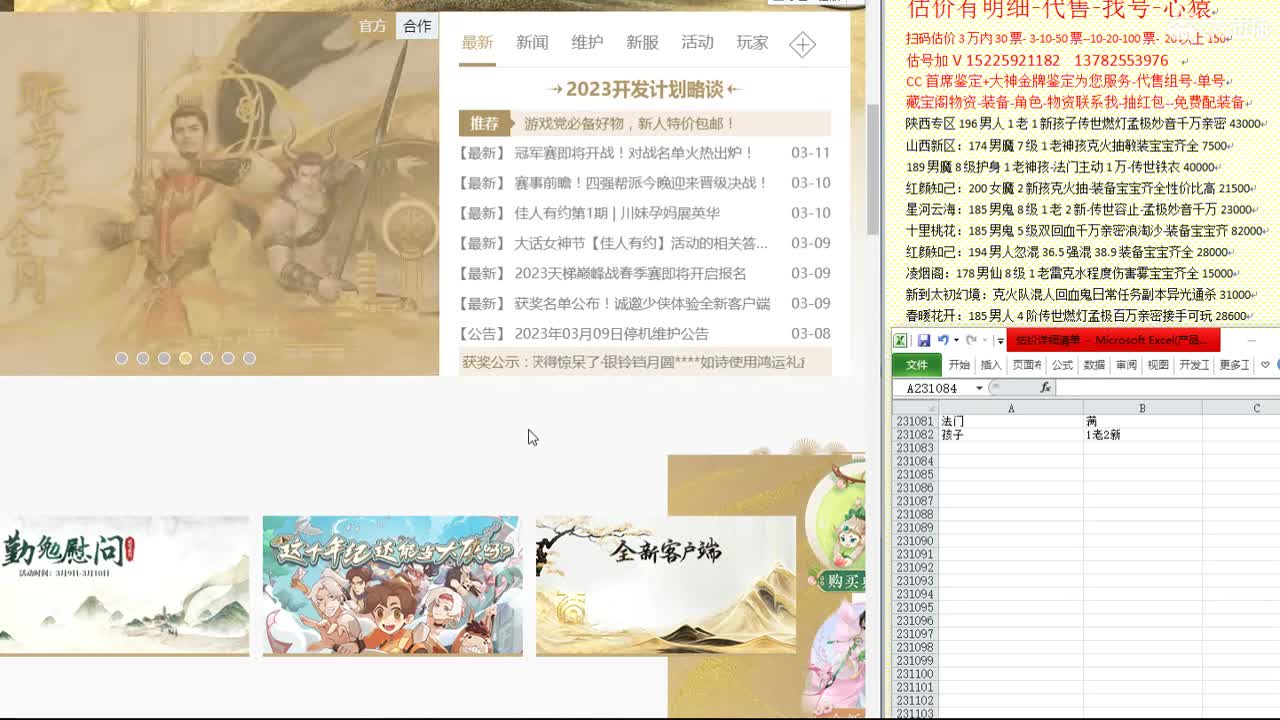This screenshot has width=1280, height=720.
Task: Select the second carousel dot under the banner
Action: (143, 358)
